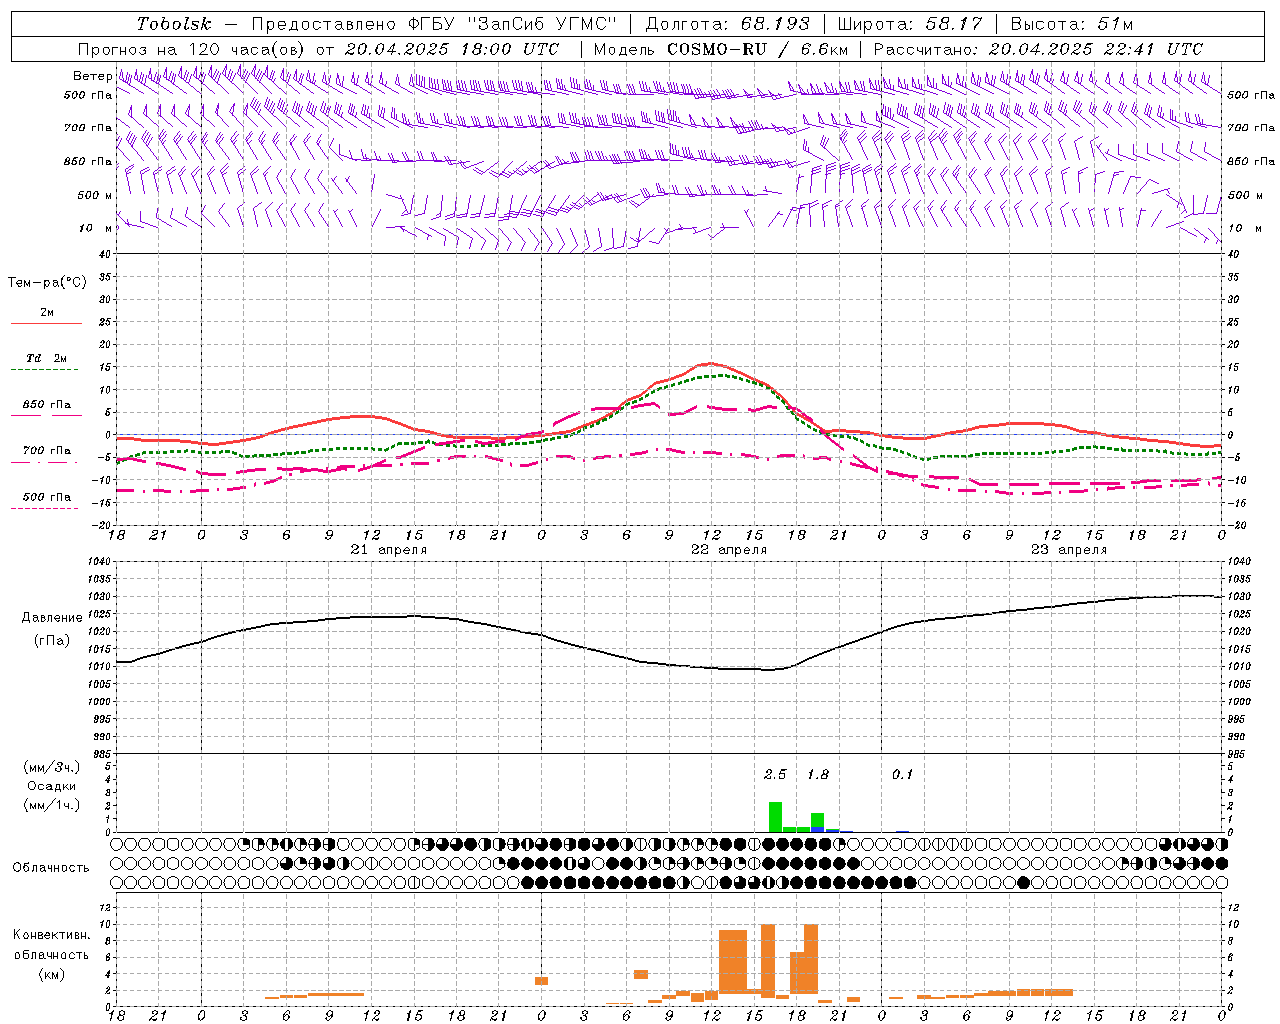The width and height of the screenshot is (1280, 1024).
Task: Click the 'Ветер' wind panel label
Action: tap(92, 76)
